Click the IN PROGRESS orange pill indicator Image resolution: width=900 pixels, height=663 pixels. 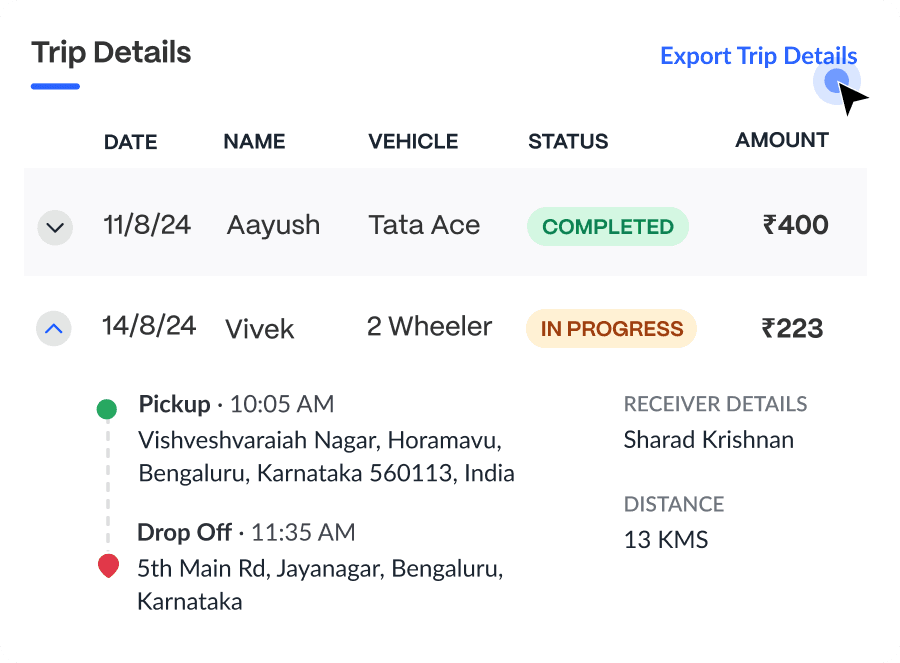click(x=610, y=328)
